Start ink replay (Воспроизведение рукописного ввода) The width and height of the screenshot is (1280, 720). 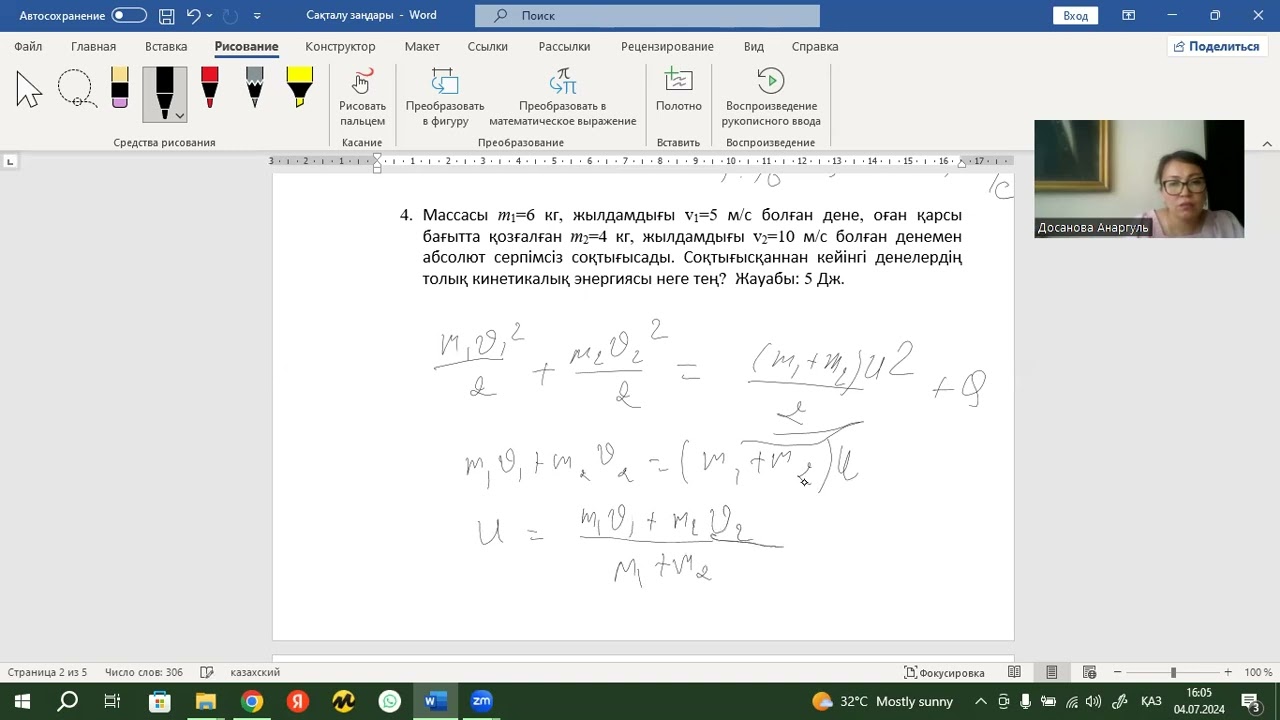tap(771, 98)
